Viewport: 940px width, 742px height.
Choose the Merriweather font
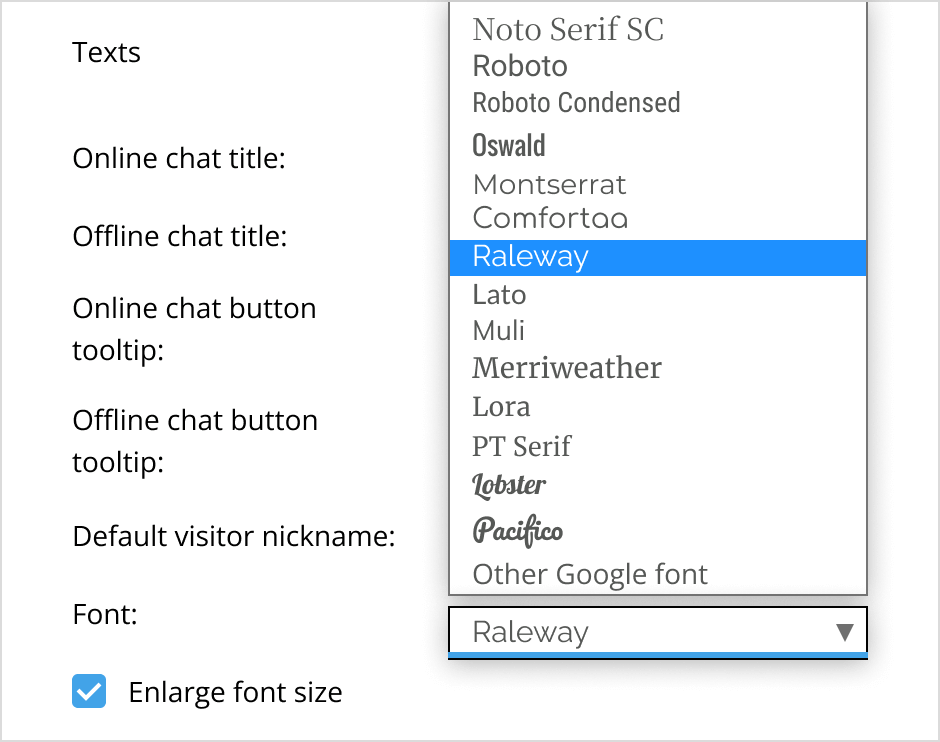(566, 367)
